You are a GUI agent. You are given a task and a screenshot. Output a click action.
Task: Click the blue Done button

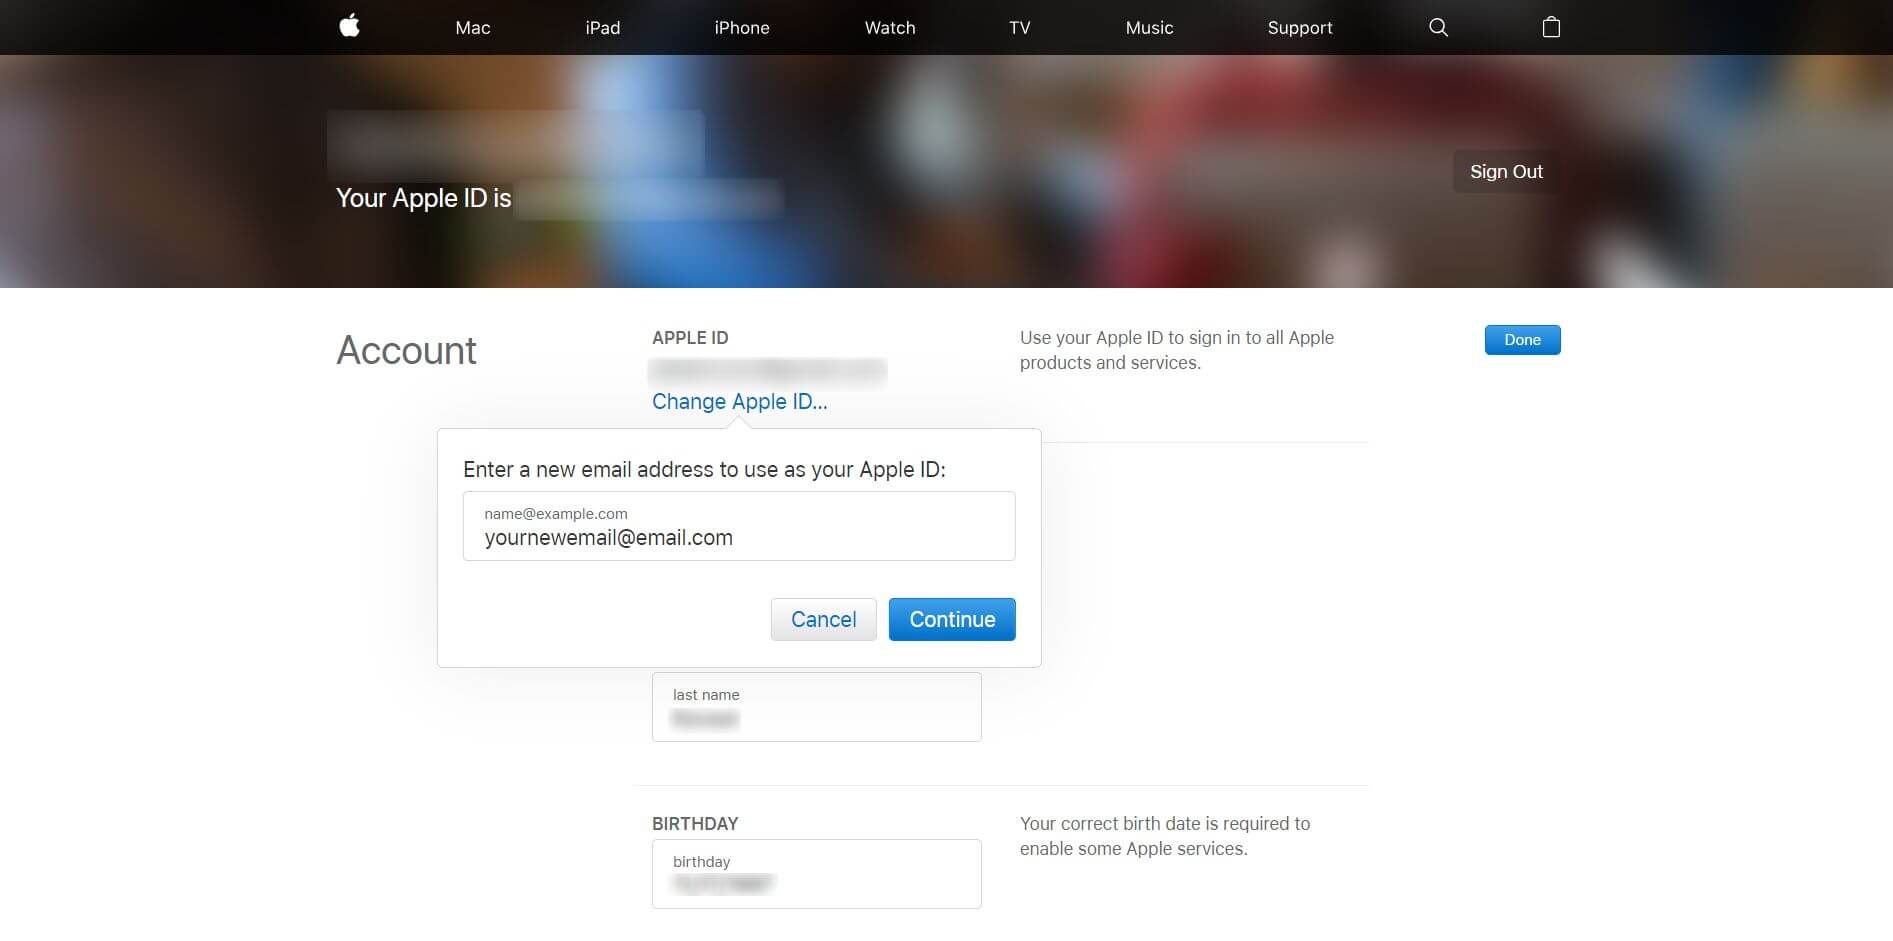coord(1522,340)
